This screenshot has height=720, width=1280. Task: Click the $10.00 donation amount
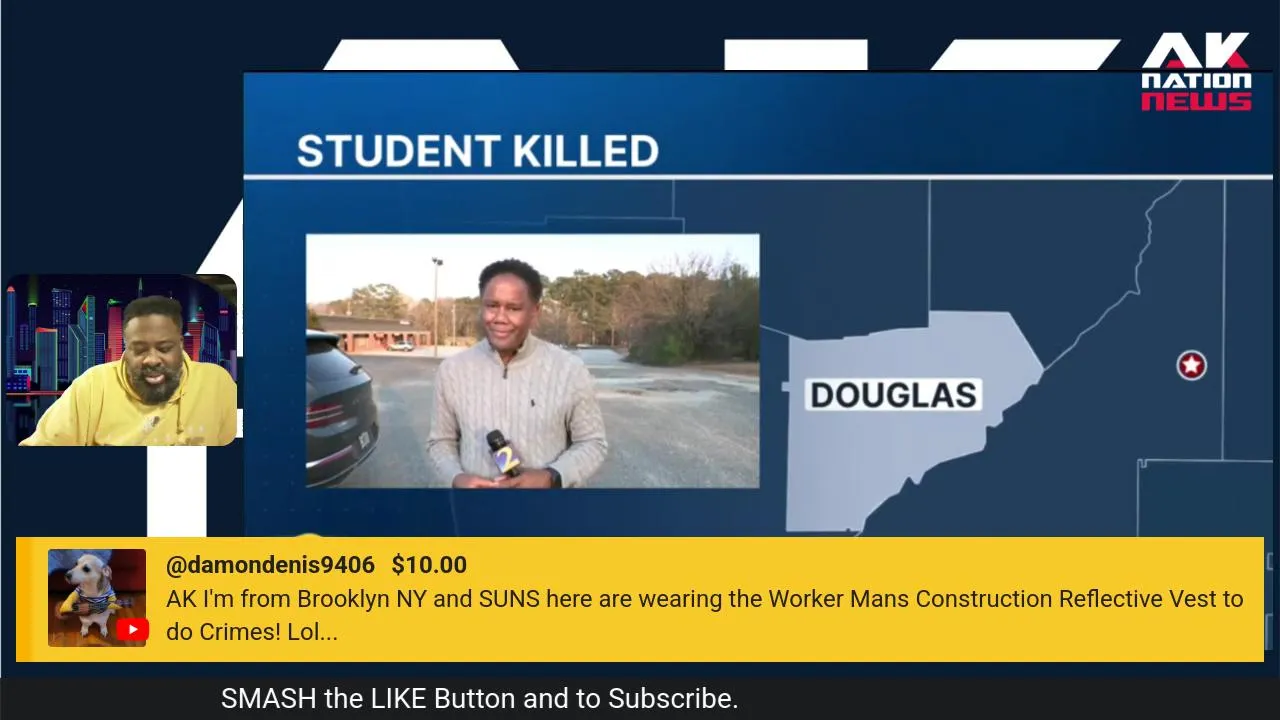point(429,565)
